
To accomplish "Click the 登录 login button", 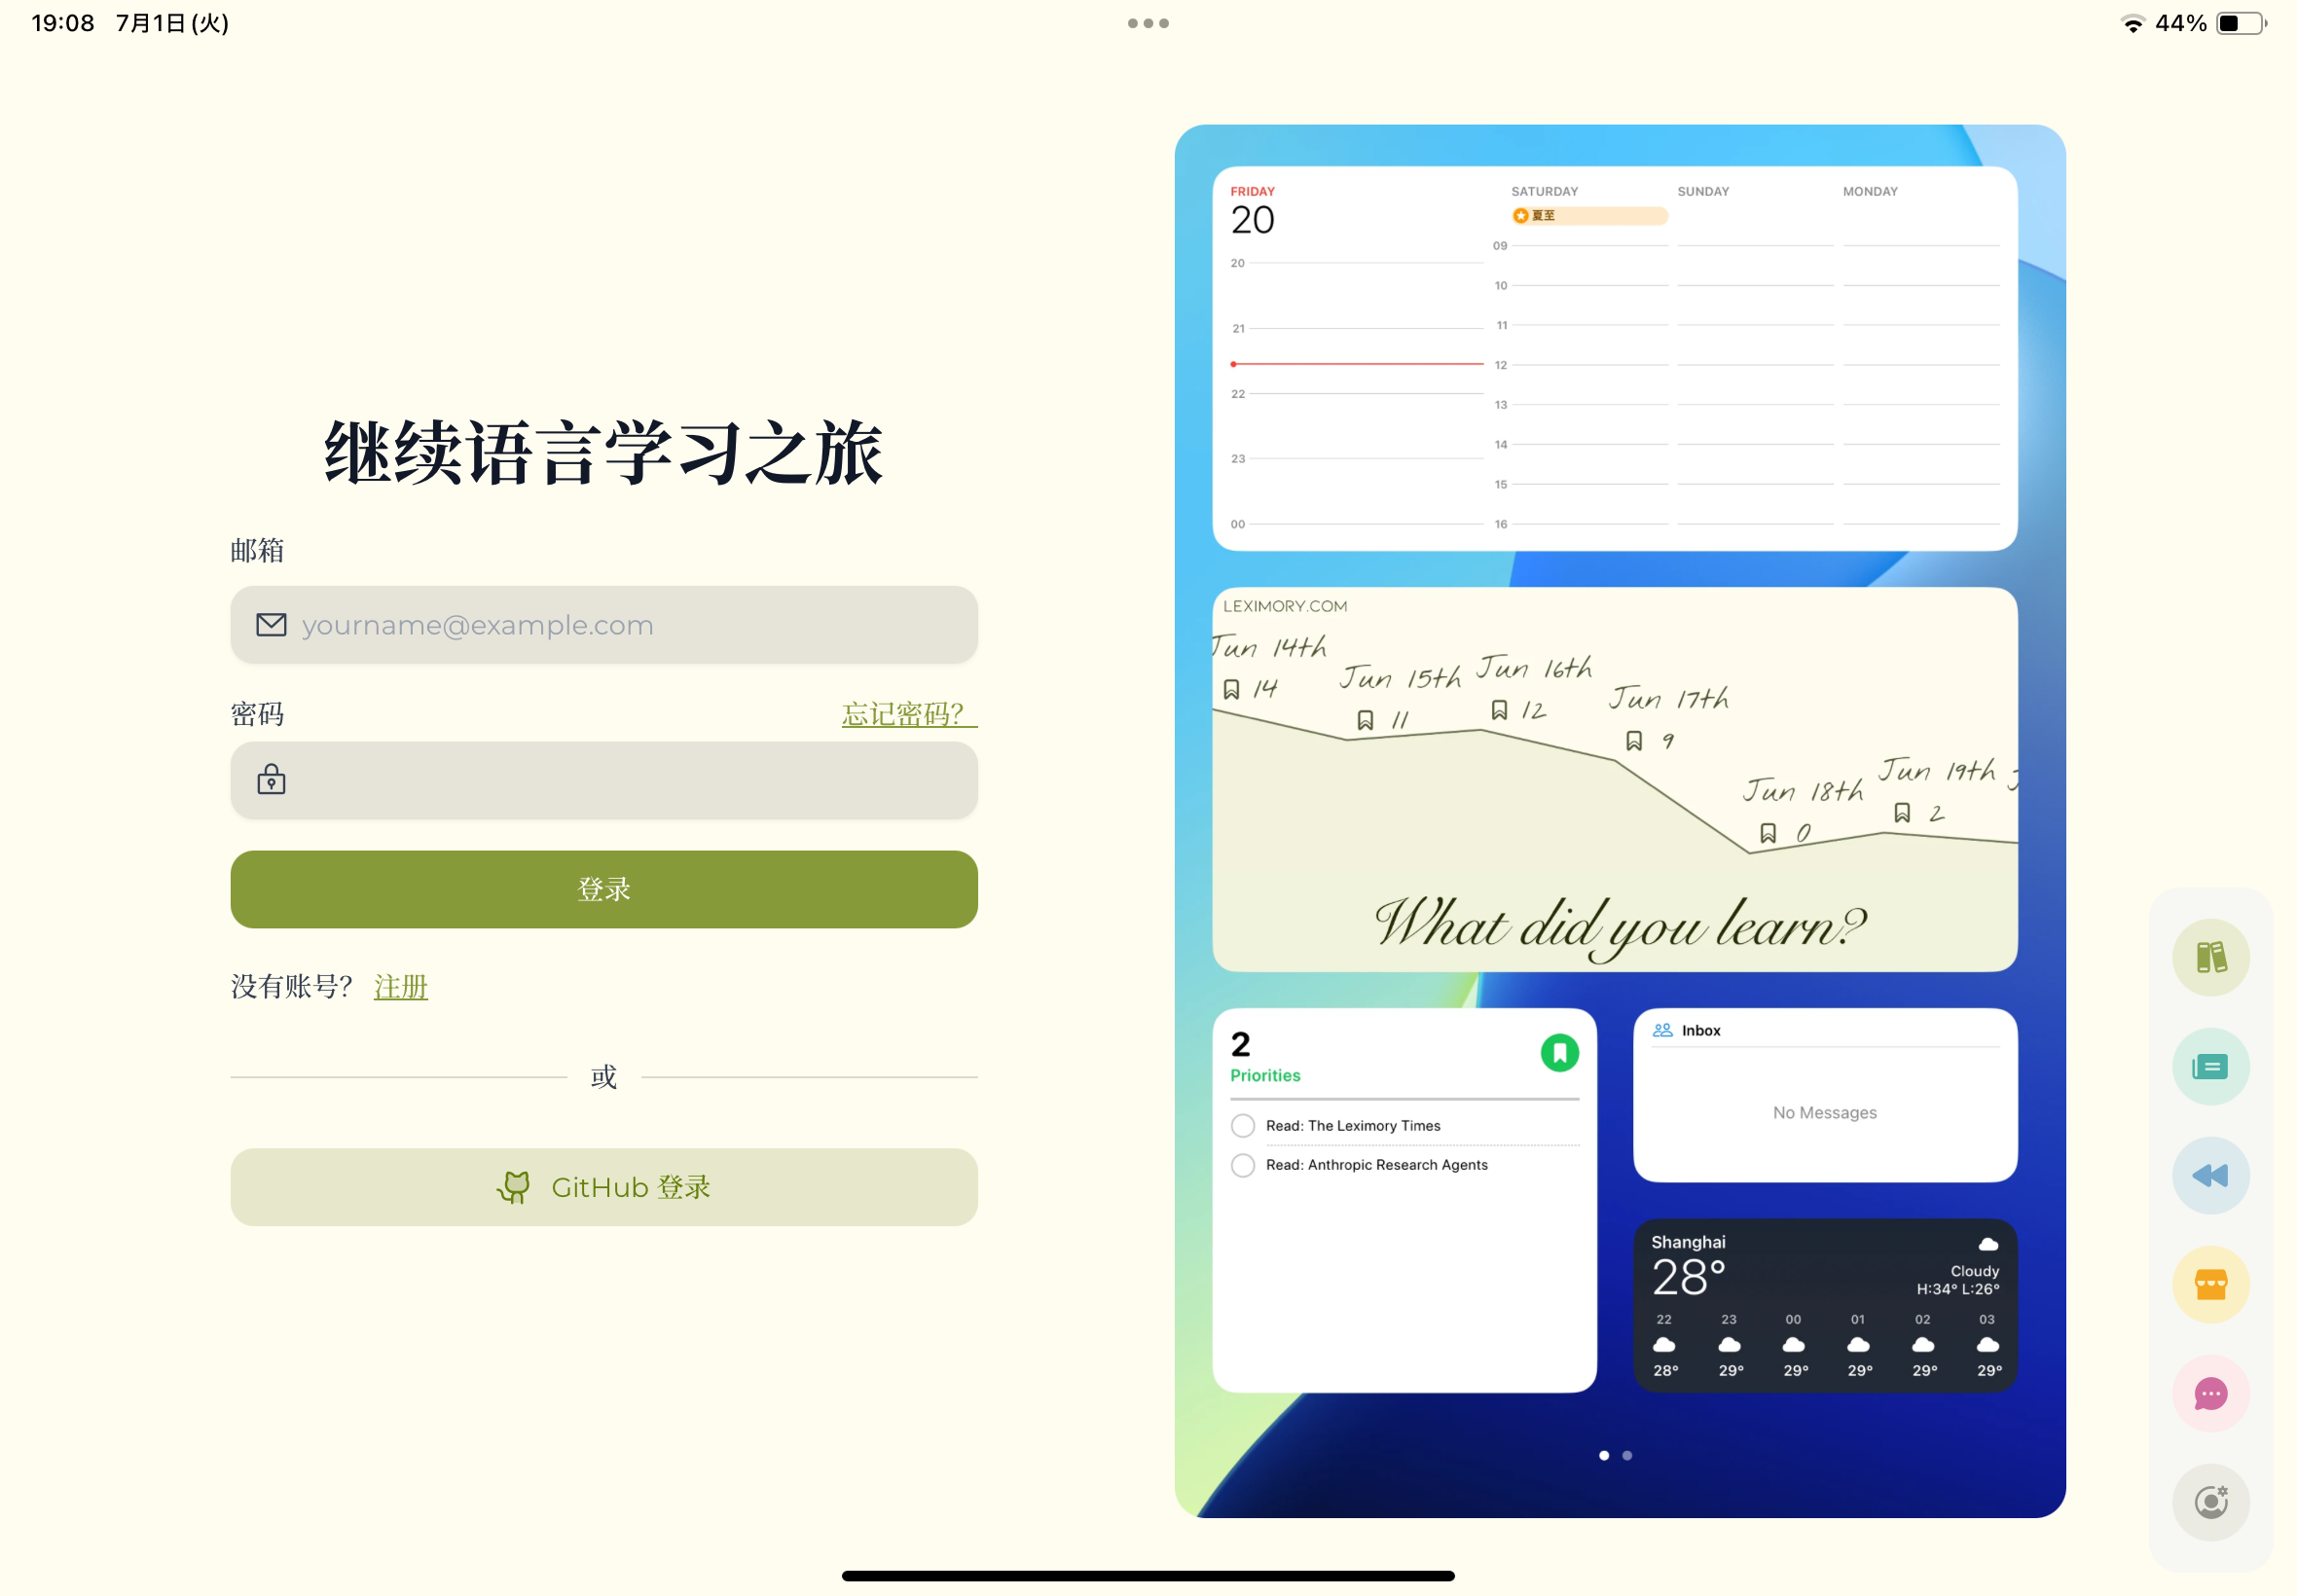I will tap(604, 889).
